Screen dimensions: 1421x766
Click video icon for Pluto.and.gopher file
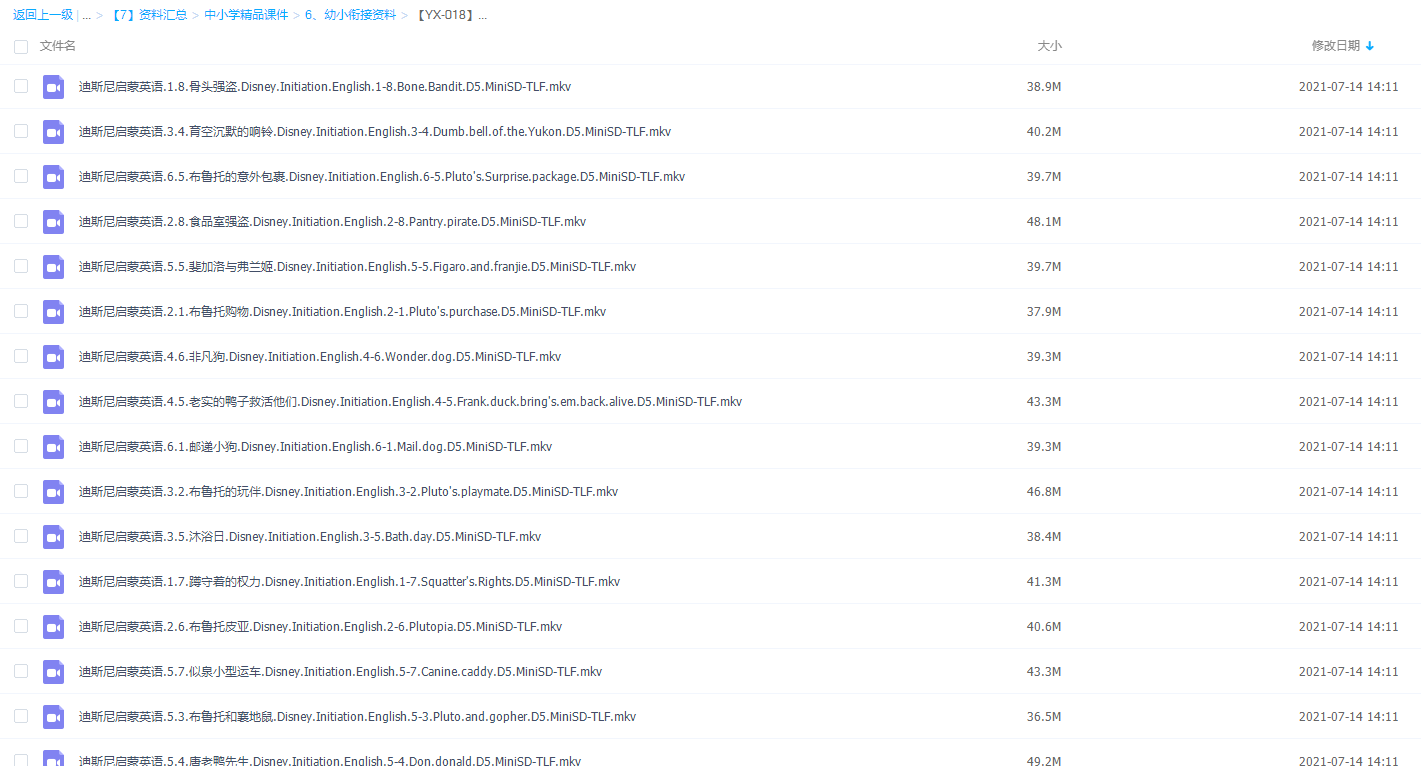53,717
